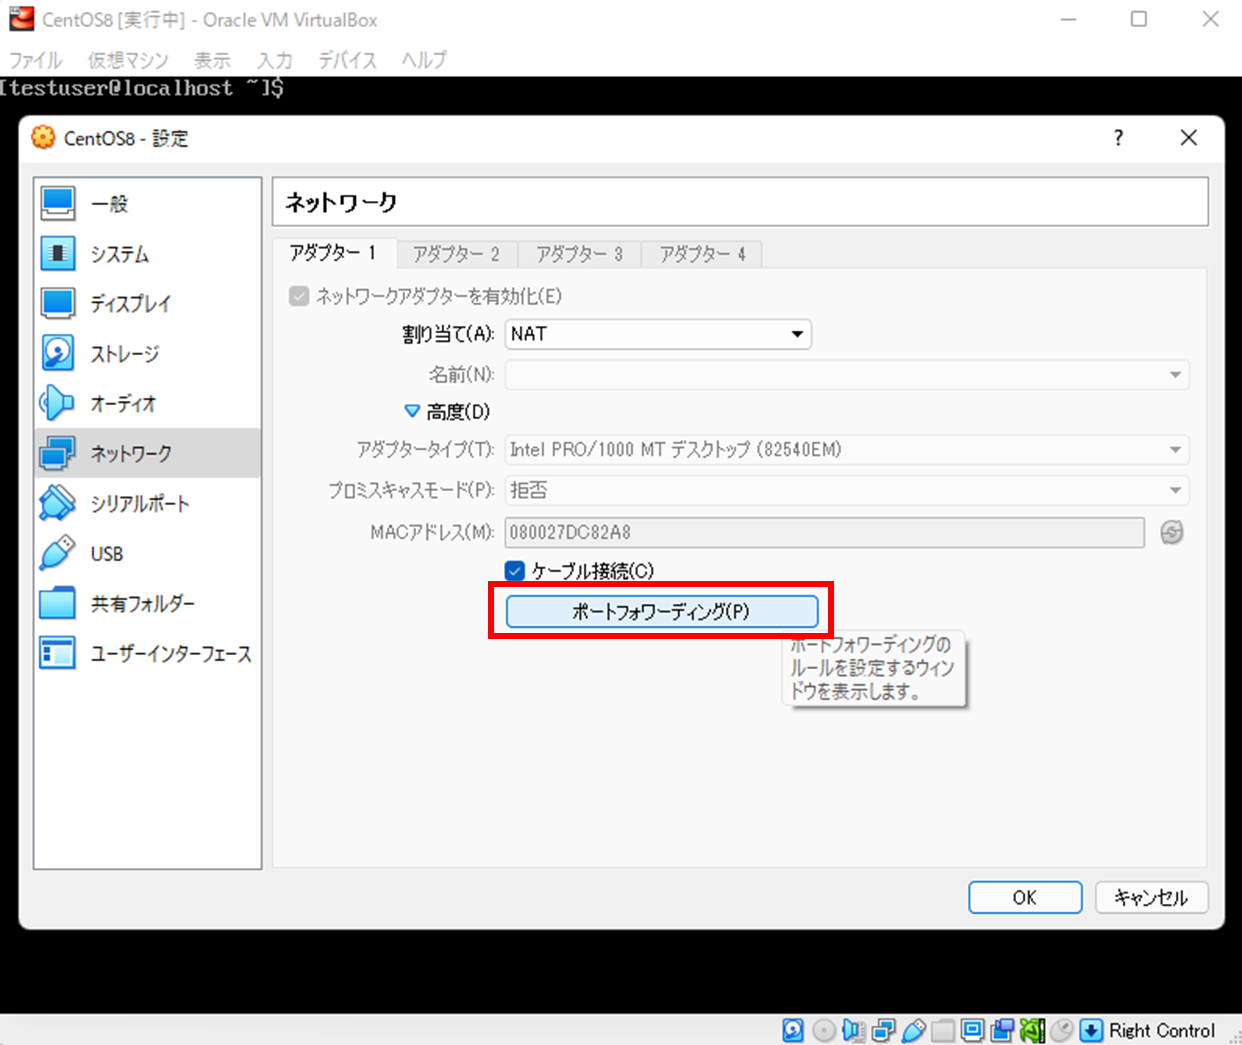Viewport: 1242px width, 1045px height.
Task: Open the USB settings section
Action: click(107, 554)
